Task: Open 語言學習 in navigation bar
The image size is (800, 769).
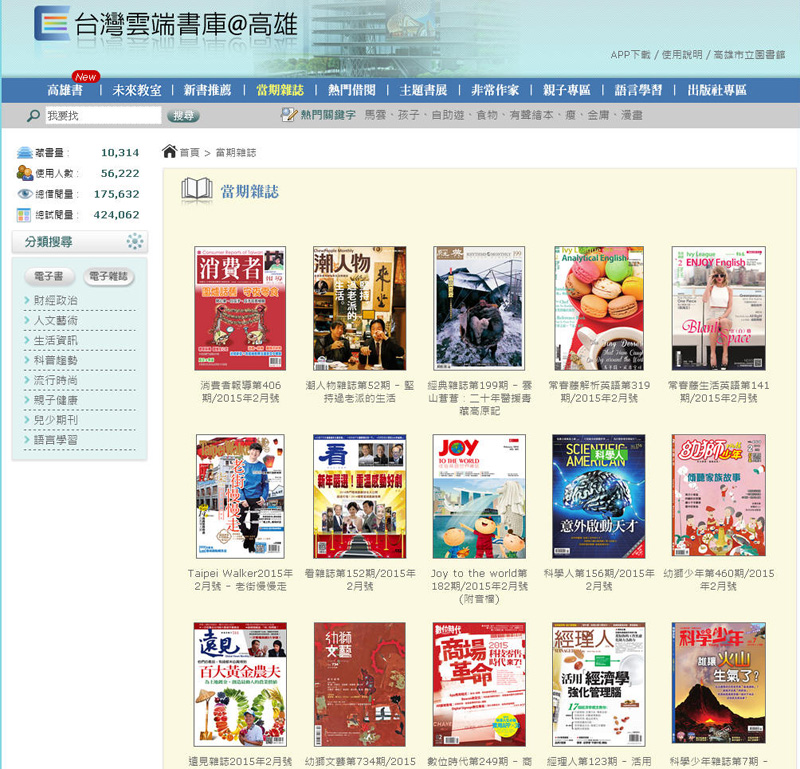Action: [x=638, y=90]
